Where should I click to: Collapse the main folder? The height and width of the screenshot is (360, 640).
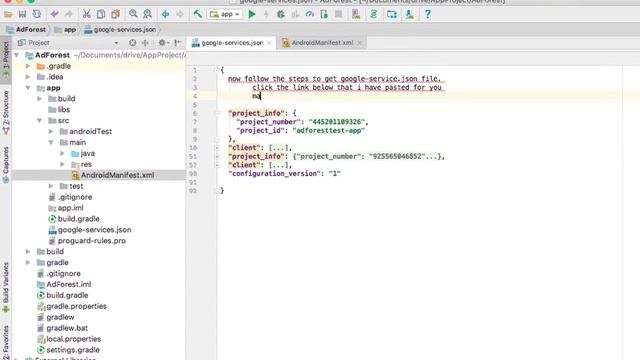click(51, 142)
